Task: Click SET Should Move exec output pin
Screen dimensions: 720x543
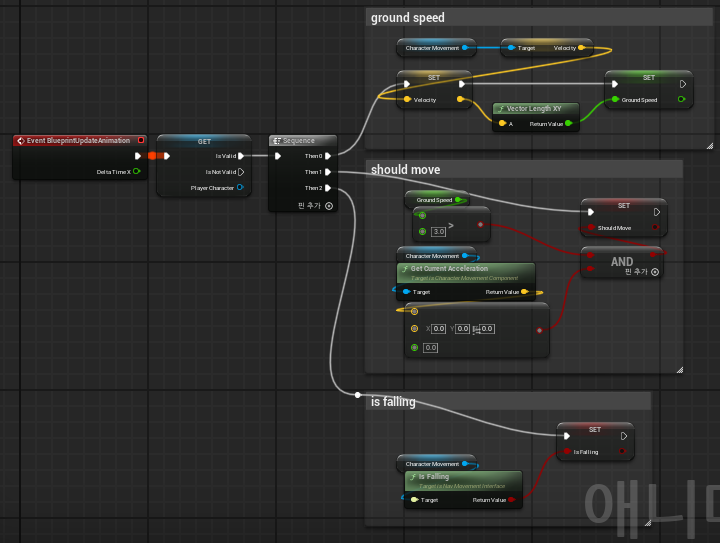Action: 657,212
